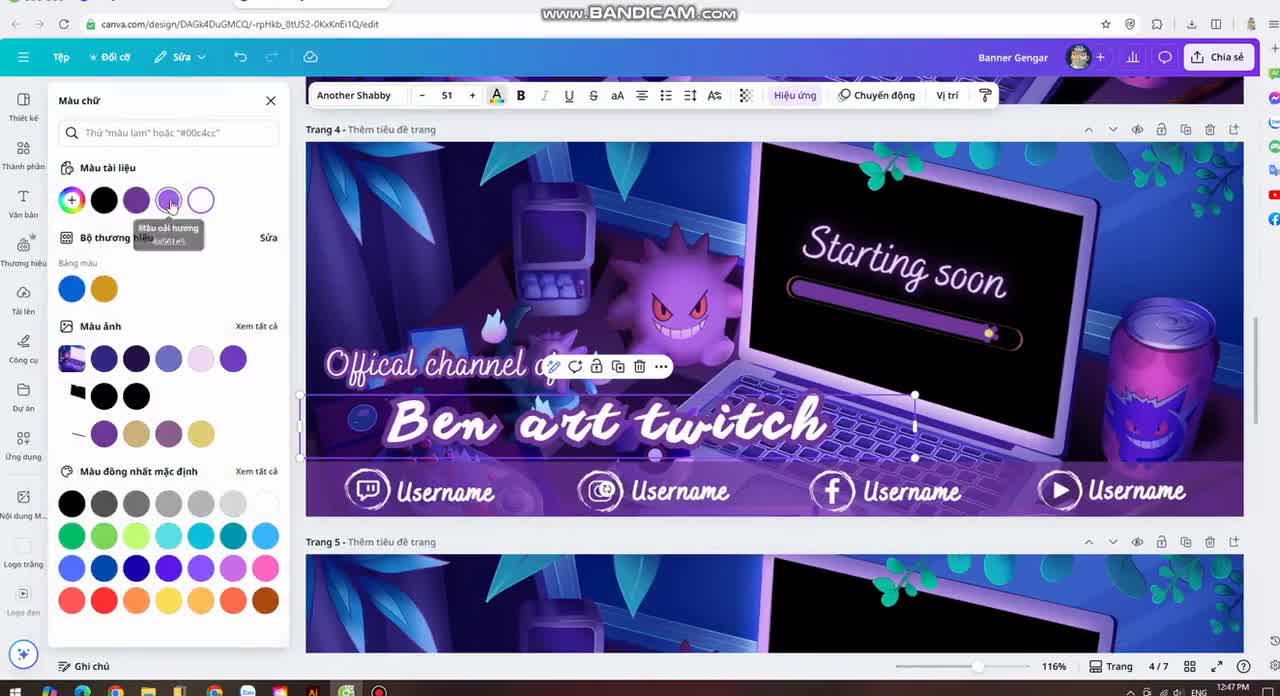The height and width of the screenshot is (696, 1280).
Task: Open the transparency control in toolbar
Action: 745,95
